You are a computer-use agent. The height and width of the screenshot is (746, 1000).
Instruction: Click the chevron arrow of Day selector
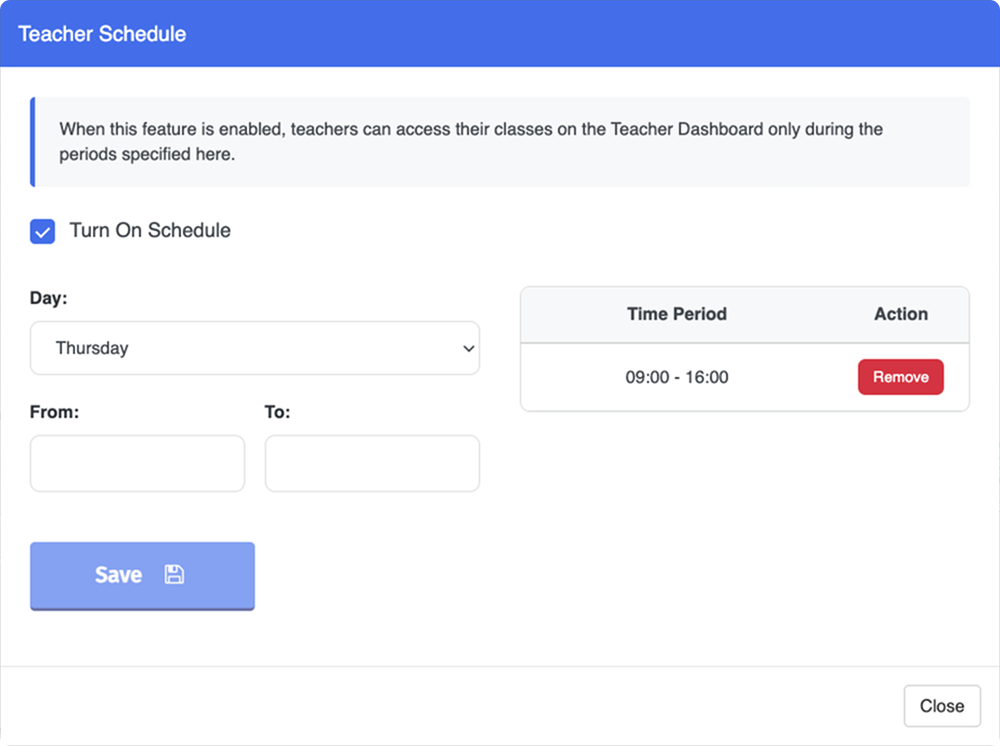pyautogui.click(x=469, y=349)
